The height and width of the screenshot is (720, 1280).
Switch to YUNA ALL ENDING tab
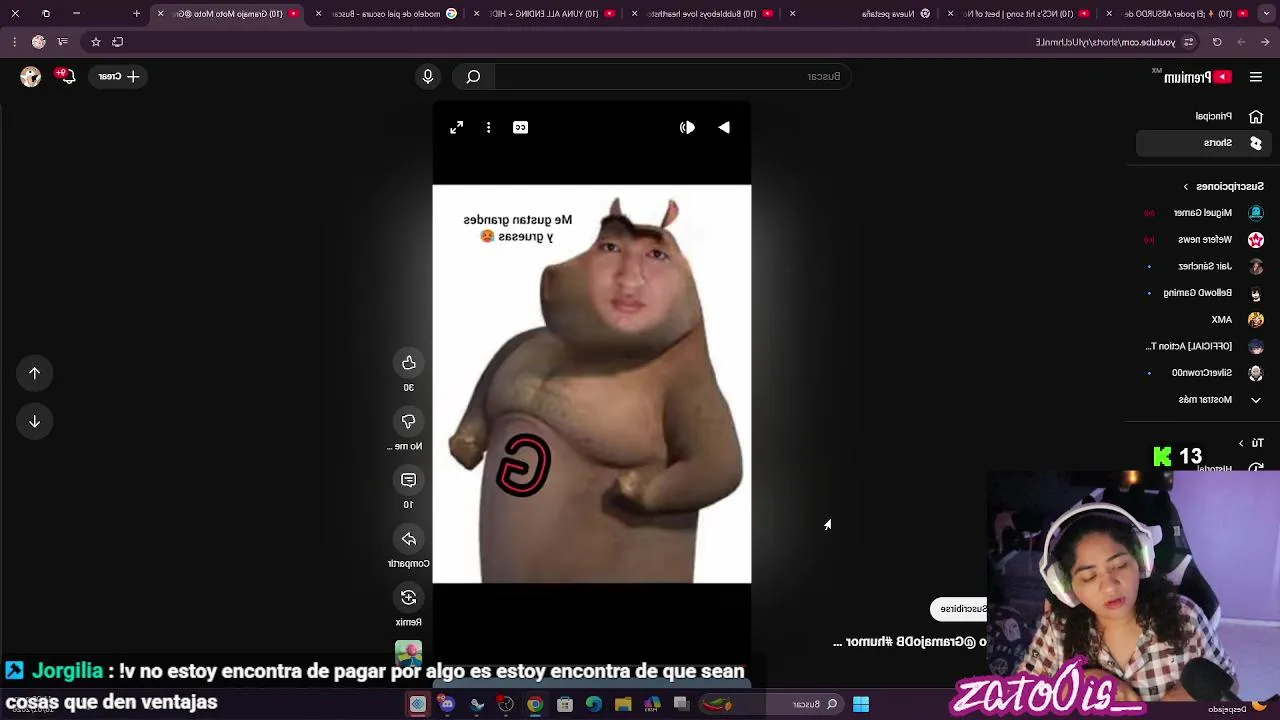pos(545,13)
